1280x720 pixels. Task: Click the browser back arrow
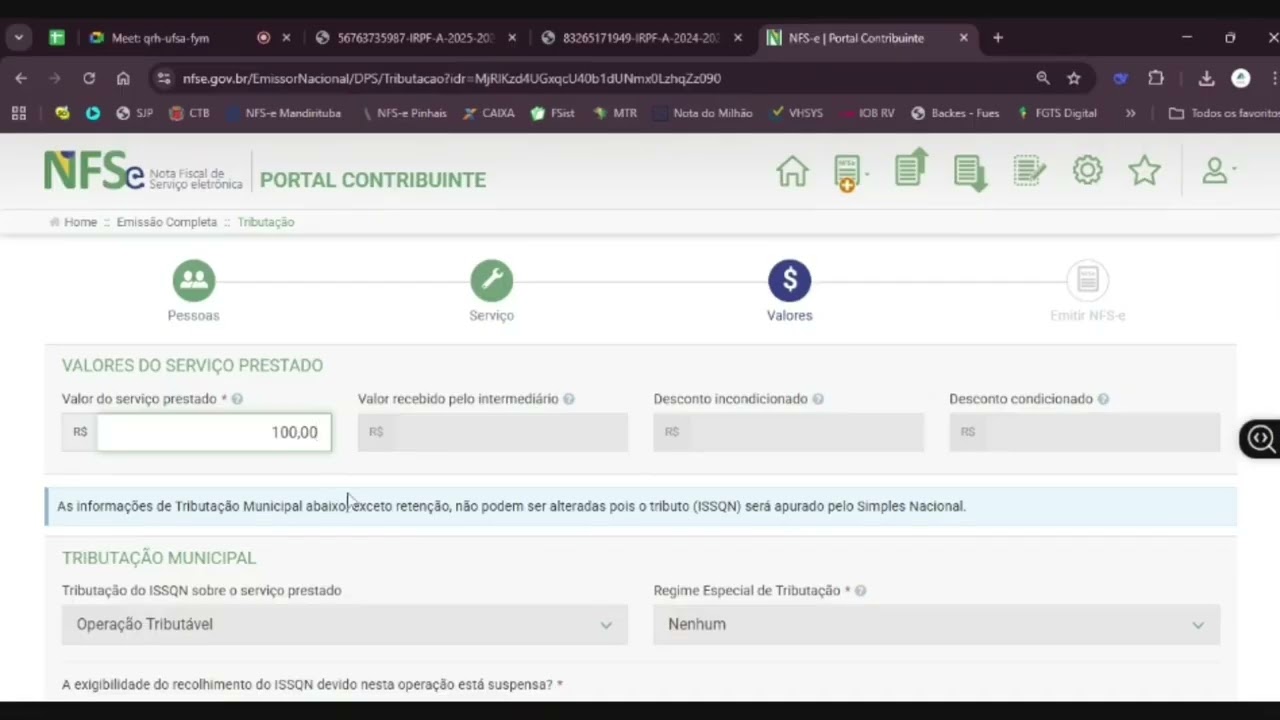point(21,78)
